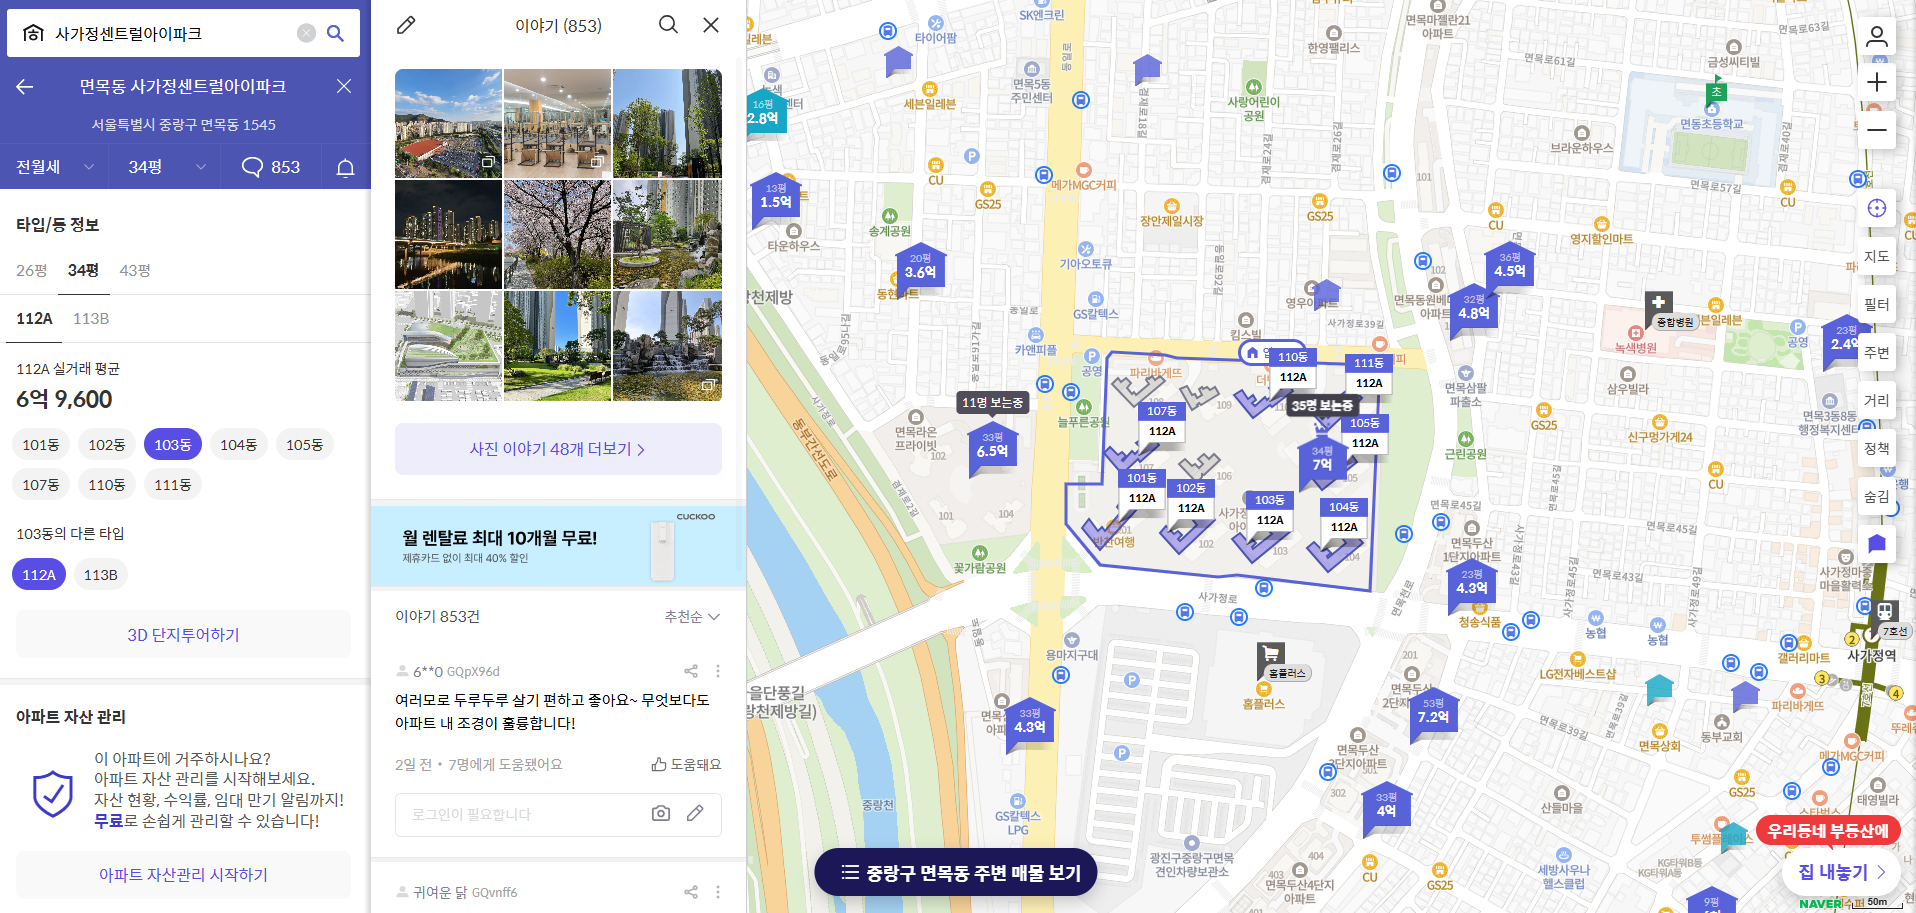1916x913 pixels.
Task: Click the 지도 map type button
Action: pos(1877,256)
